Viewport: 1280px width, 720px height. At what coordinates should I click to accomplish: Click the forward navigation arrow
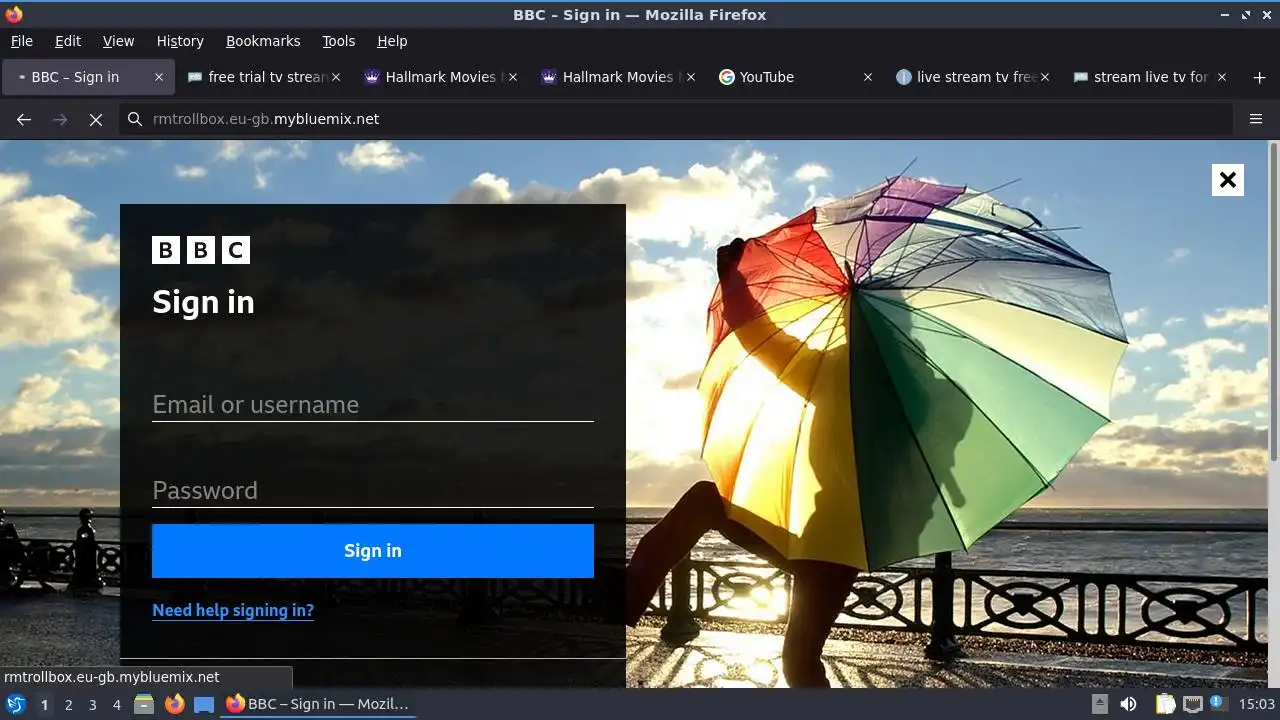[60, 119]
